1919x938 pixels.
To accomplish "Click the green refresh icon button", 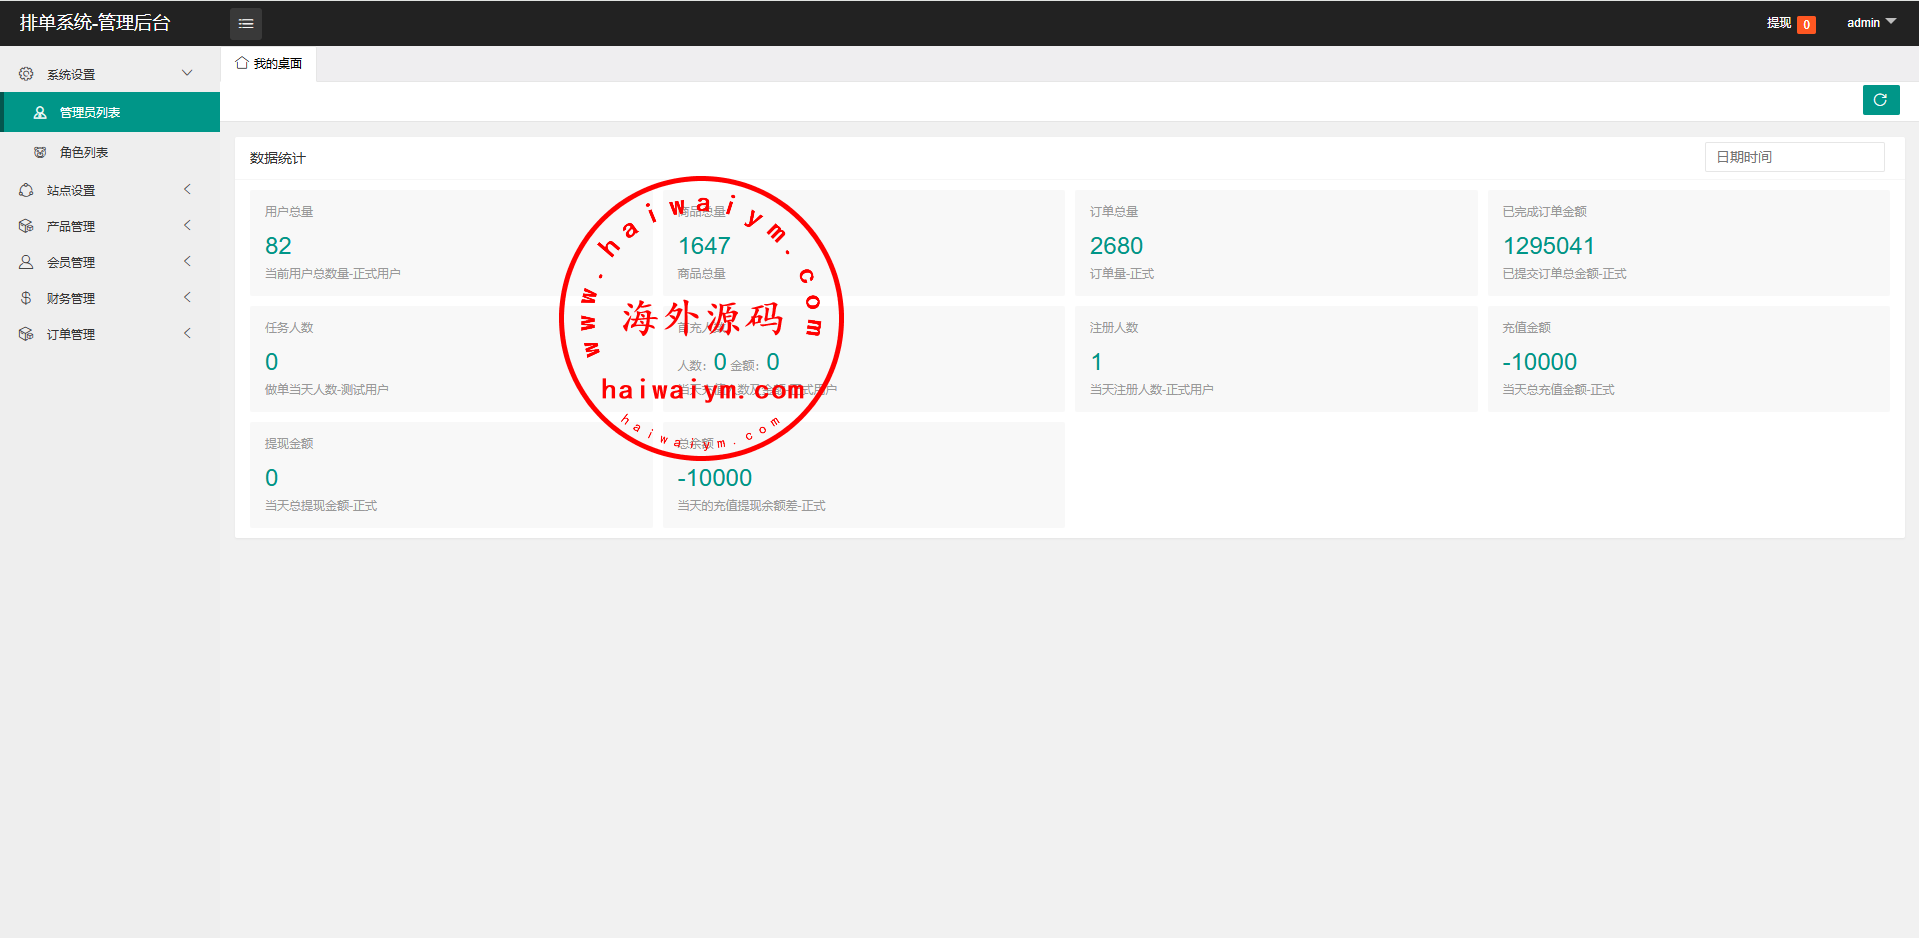I will pyautogui.click(x=1880, y=100).
